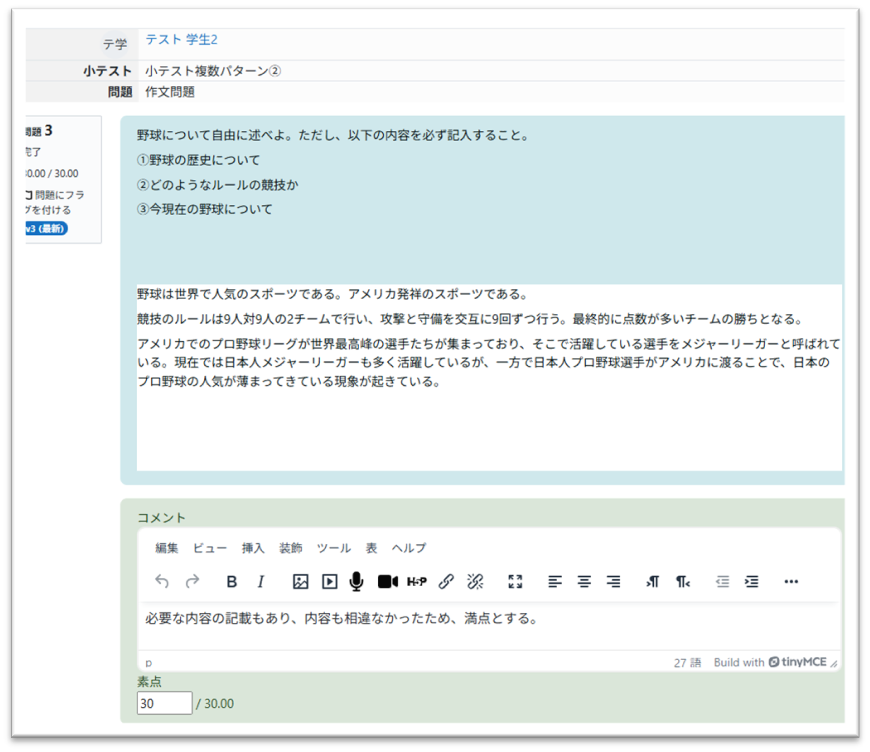Open the overflow toolbar menu (...)
Viewport: 870px width, 752px height.
(x=791, y=582)
